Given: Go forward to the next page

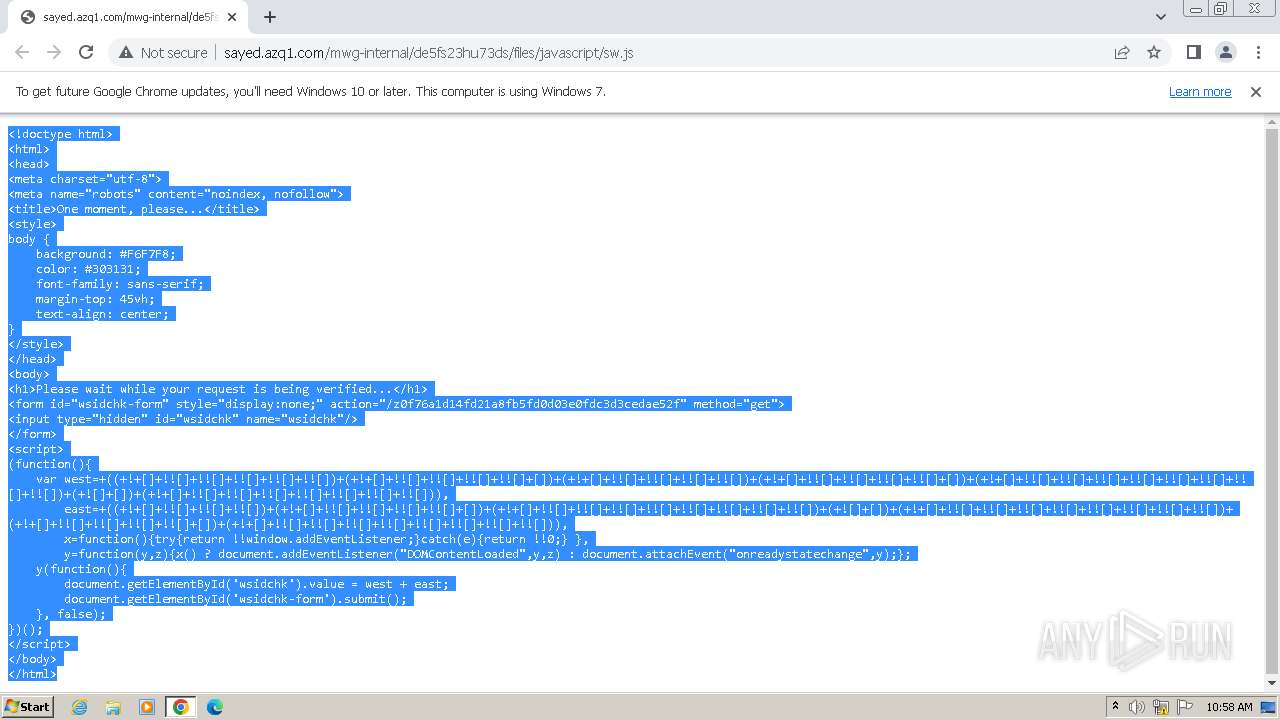Looking at the screenshot, I should pyautogui.click(x=54, y=52).
